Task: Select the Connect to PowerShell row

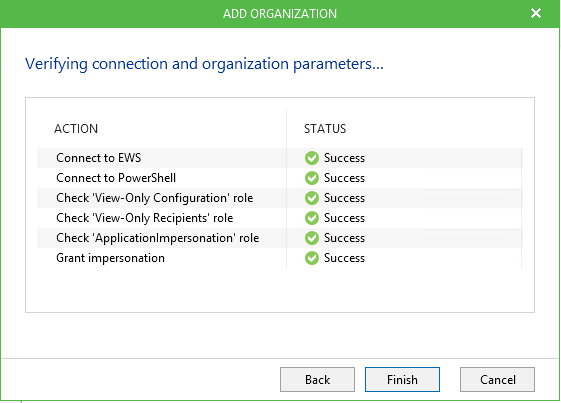Action: [279, 178]
